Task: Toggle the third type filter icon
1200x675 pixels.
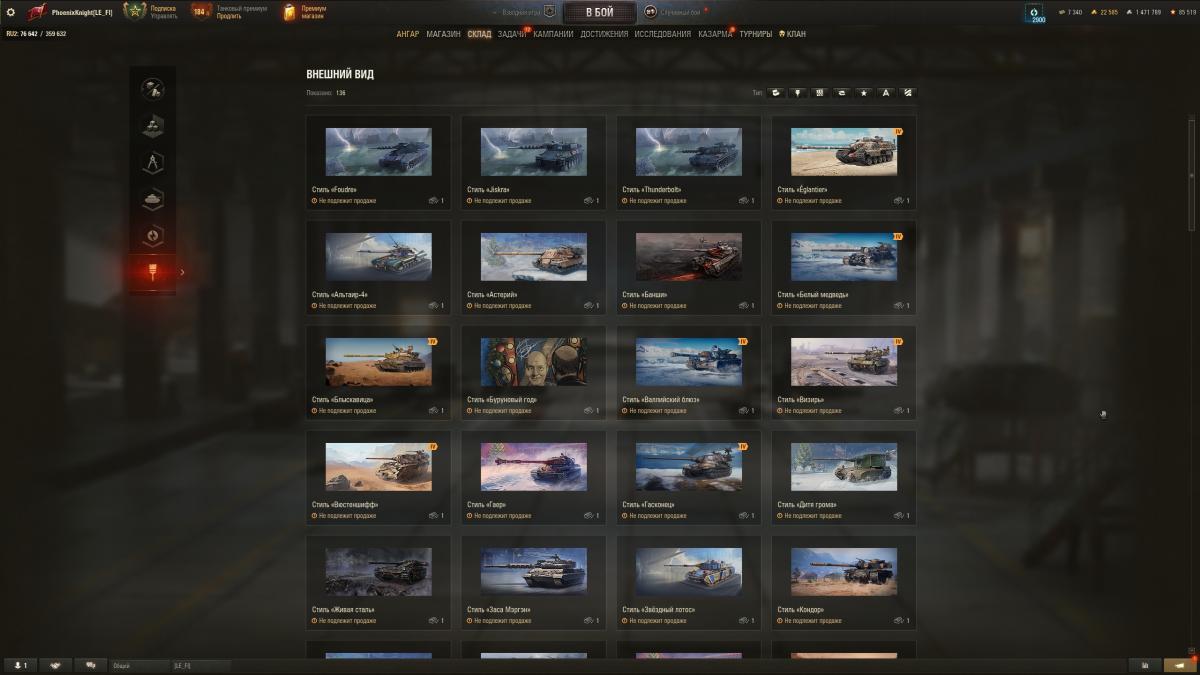Action: point(820,93)
